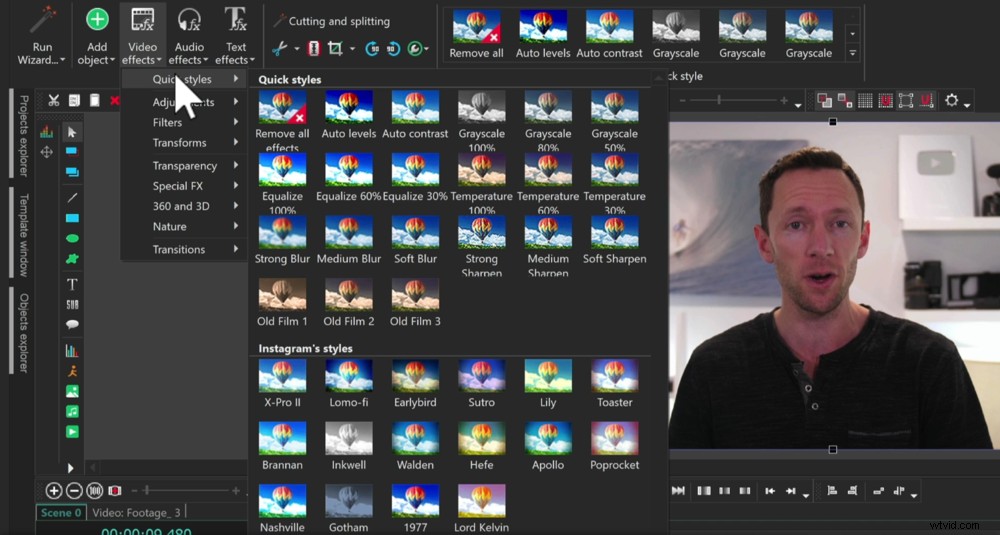Click the scissors split tool icon
Image resolution: width=1000 pixels, height=535 pixels.
click(x=279, y=48)
